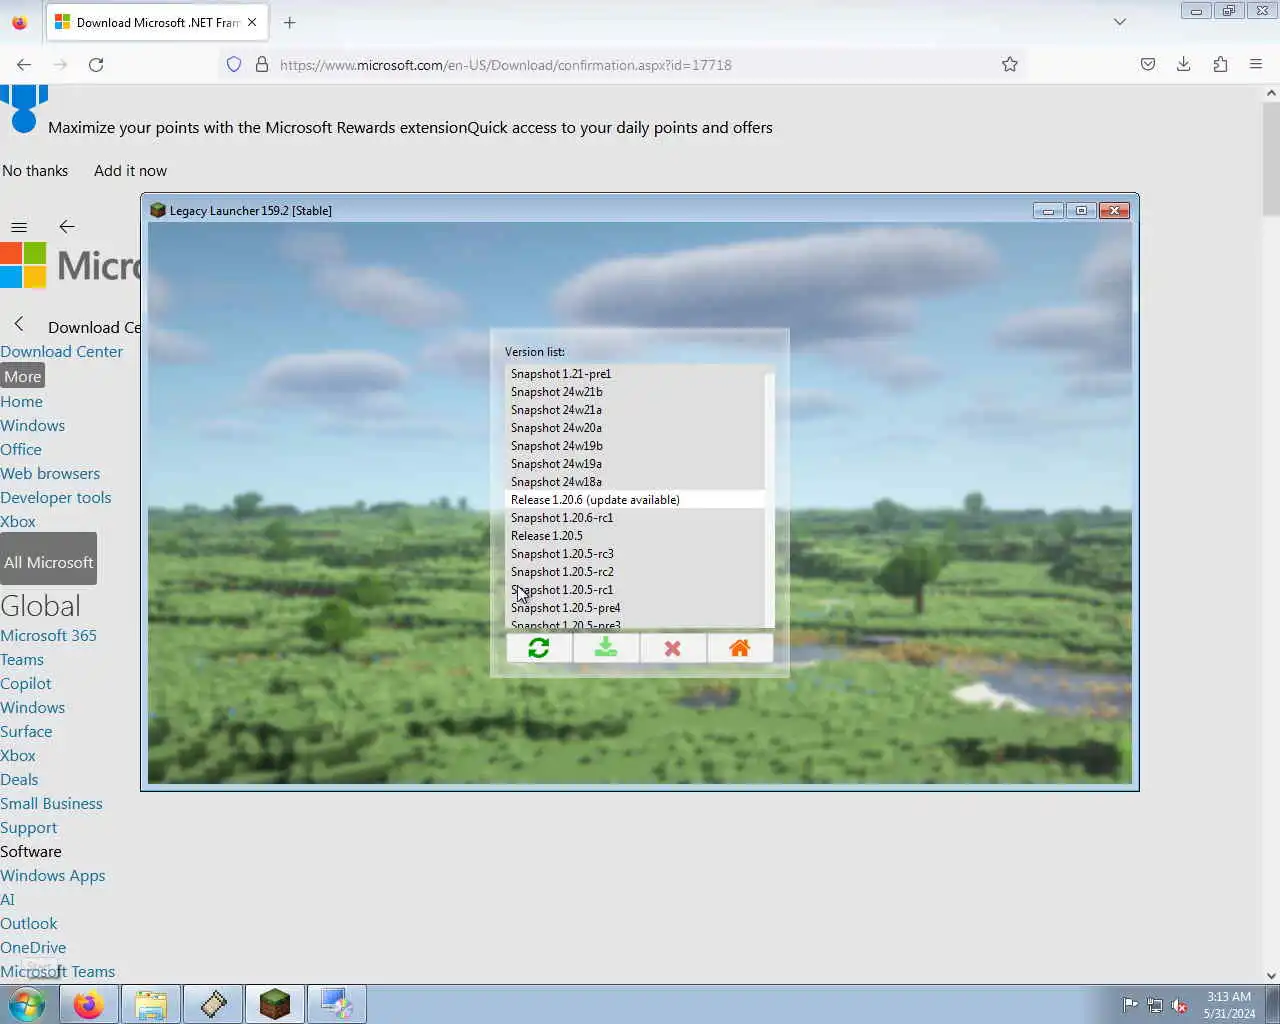Click the Action Center flag tray icon
1280x1024 pixels.
click(1130, 1005)
